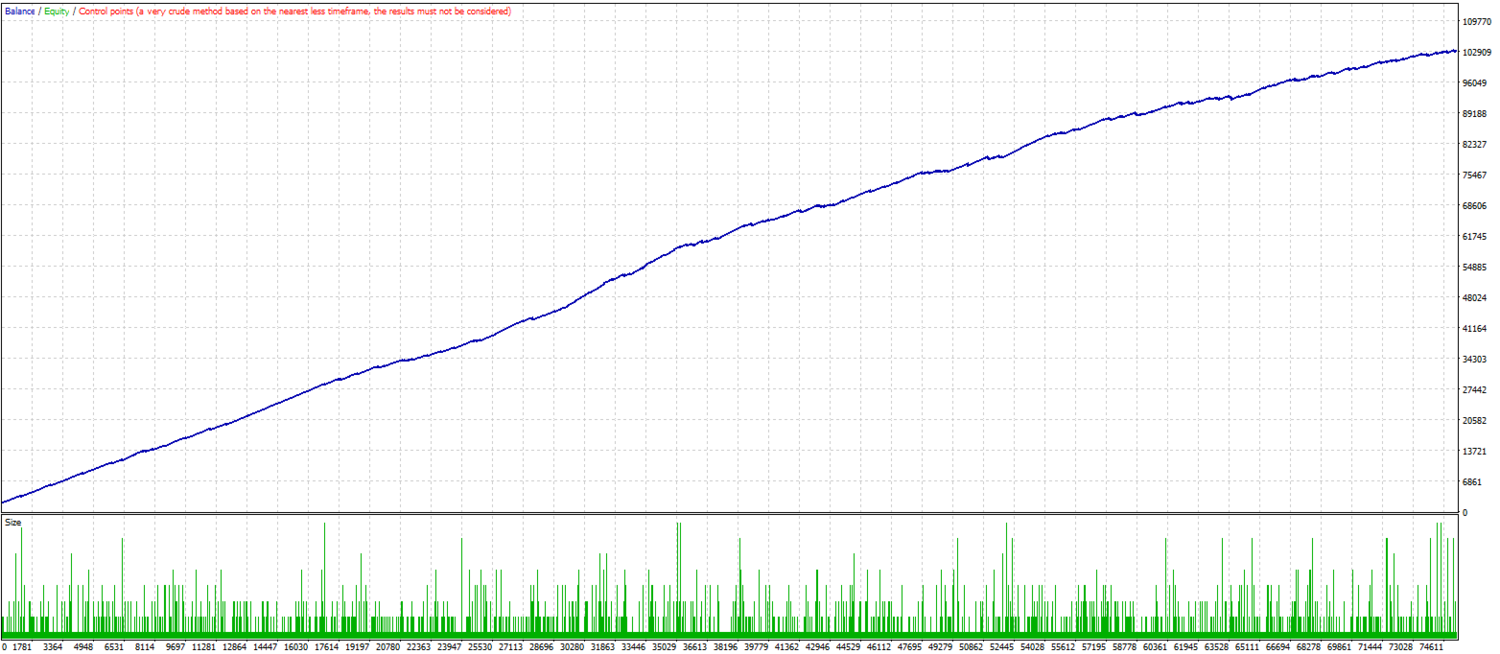
Task: Select trade number 41362 on the bottom axis
Action: tap(787, 647)
